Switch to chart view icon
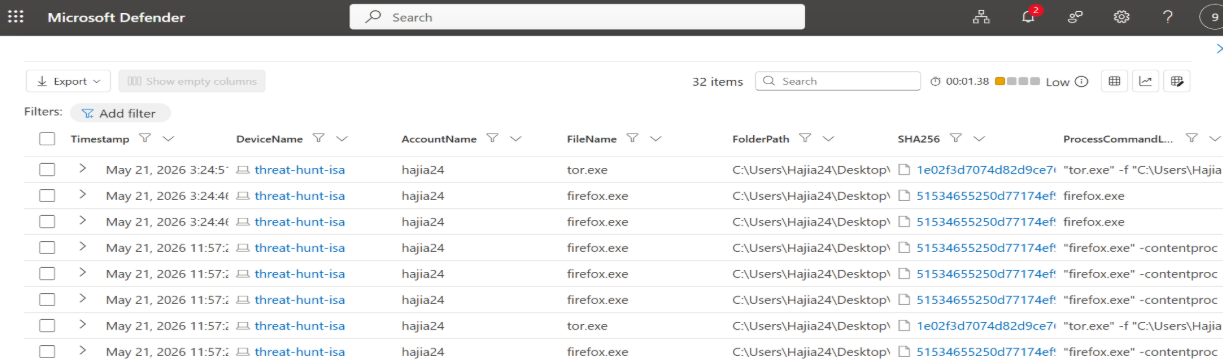This screenshot has height=361, width=1232. pyautogui.click(x=1145, y=81)
